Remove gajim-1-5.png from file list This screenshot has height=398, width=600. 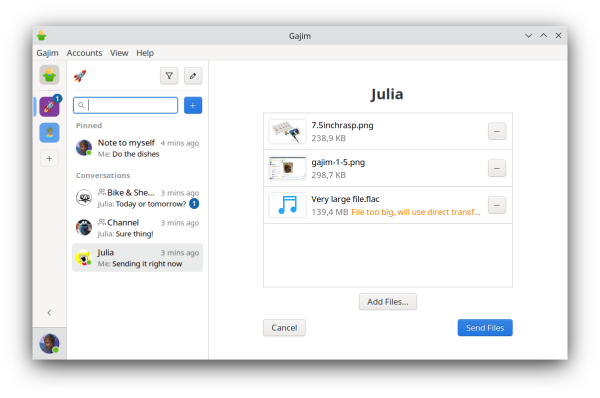[x=497, y=168]
